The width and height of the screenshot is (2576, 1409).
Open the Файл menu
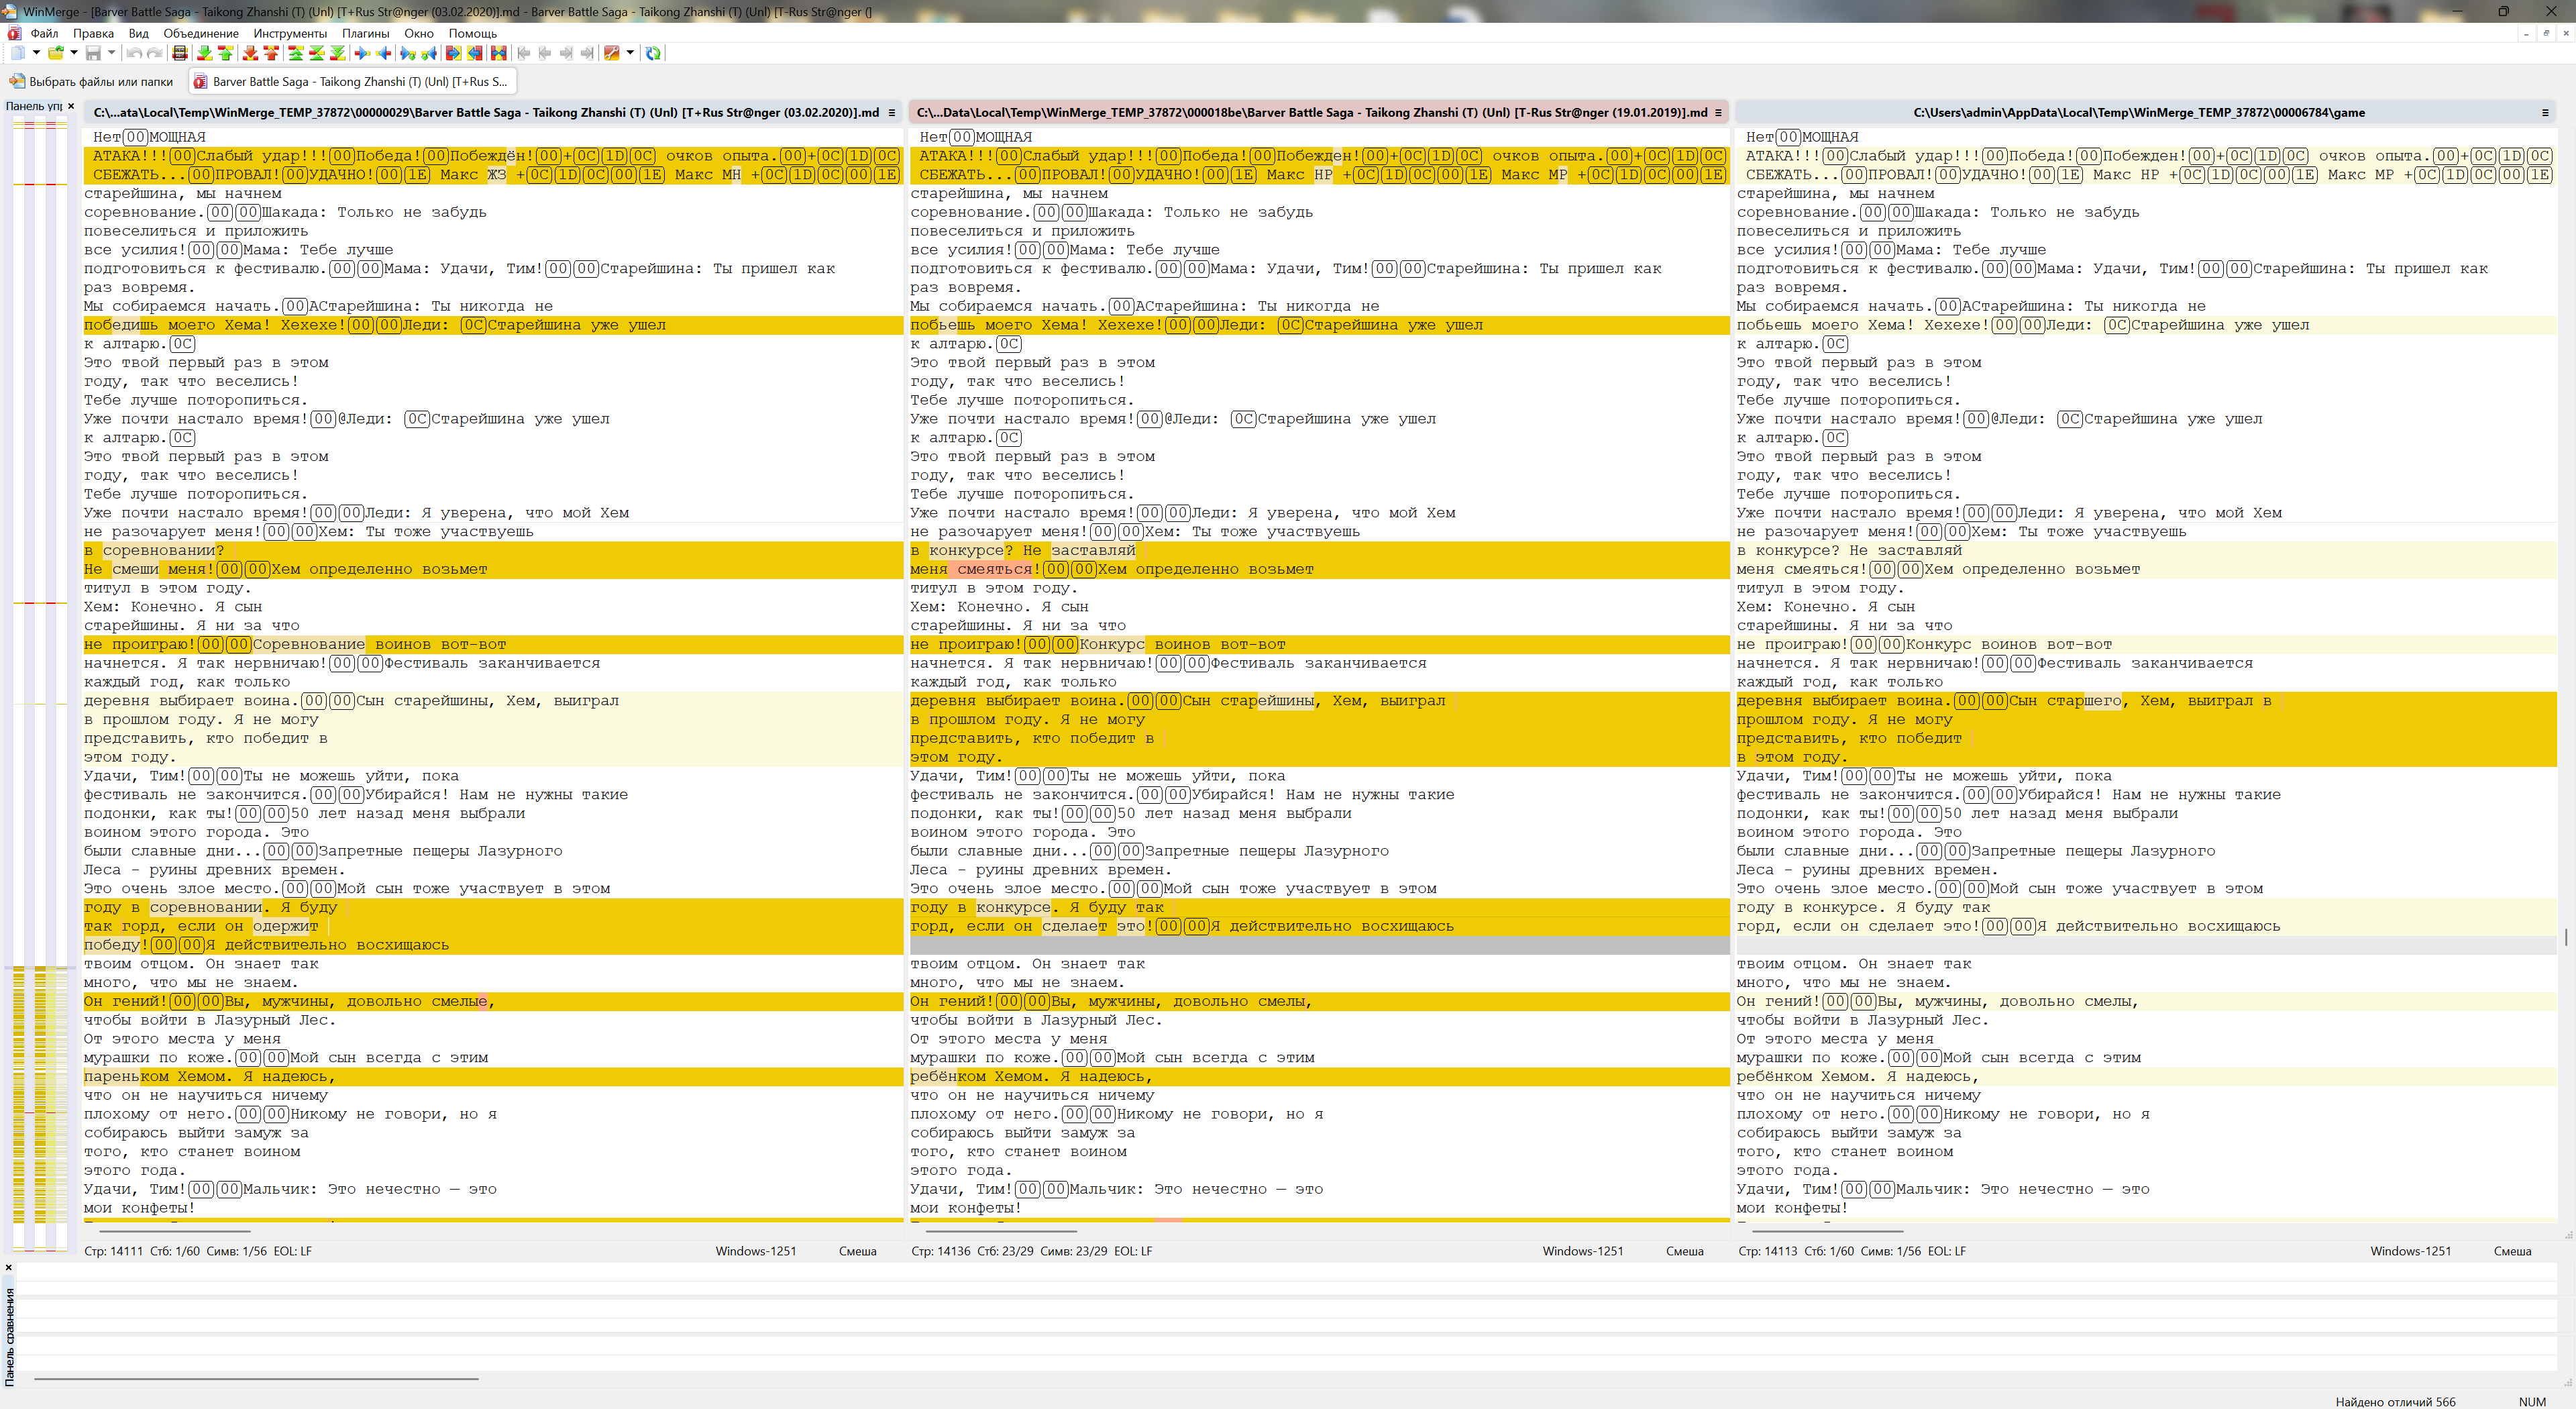pos(44,33)
